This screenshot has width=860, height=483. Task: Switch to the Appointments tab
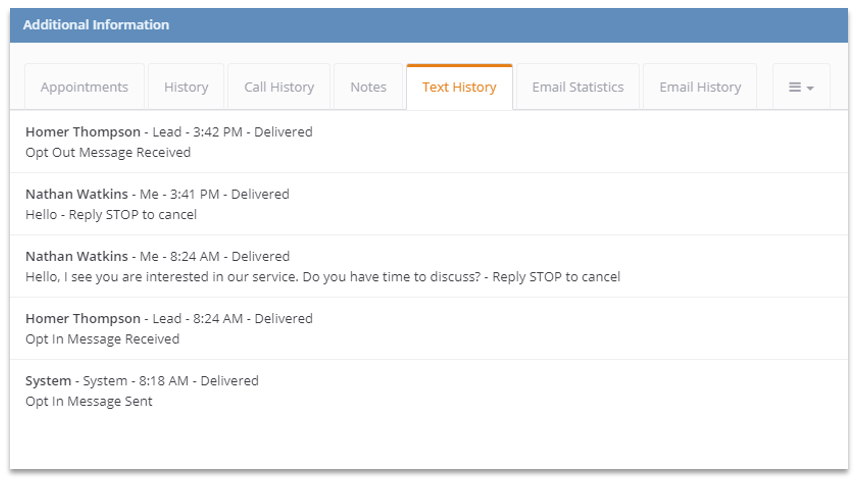point(84,87)
